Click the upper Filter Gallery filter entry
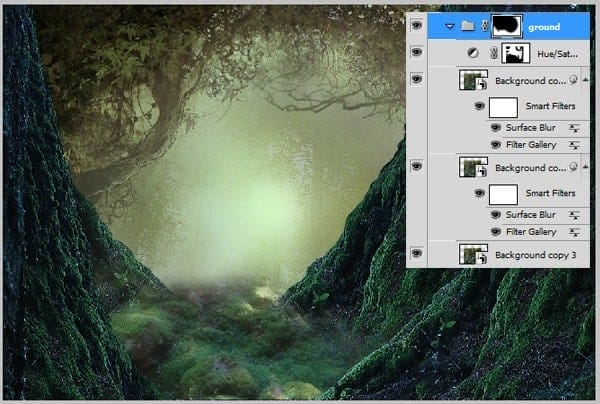Screen dimensions: 600x404 tap(531, 145)
